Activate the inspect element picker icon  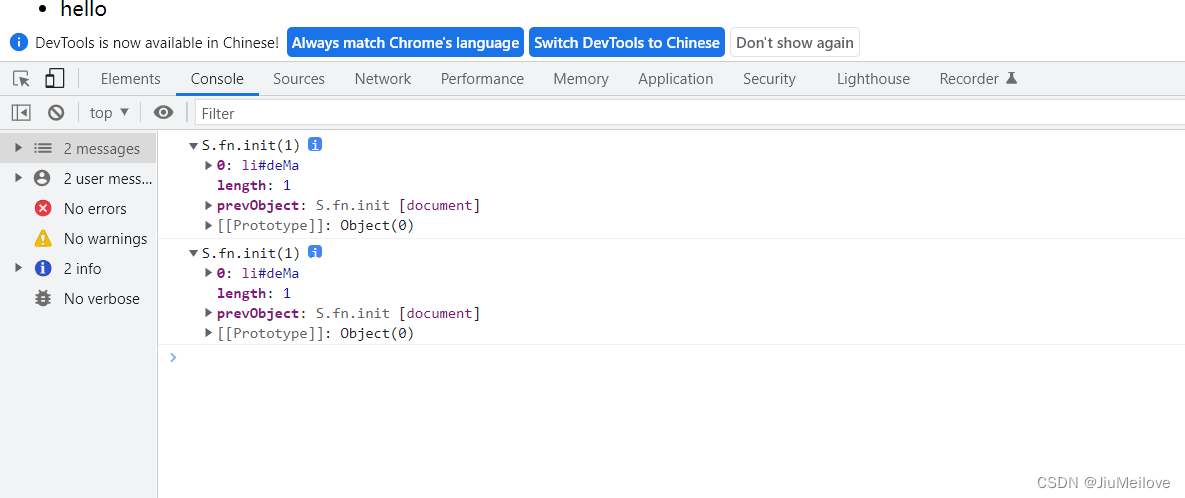click(21, 79)
